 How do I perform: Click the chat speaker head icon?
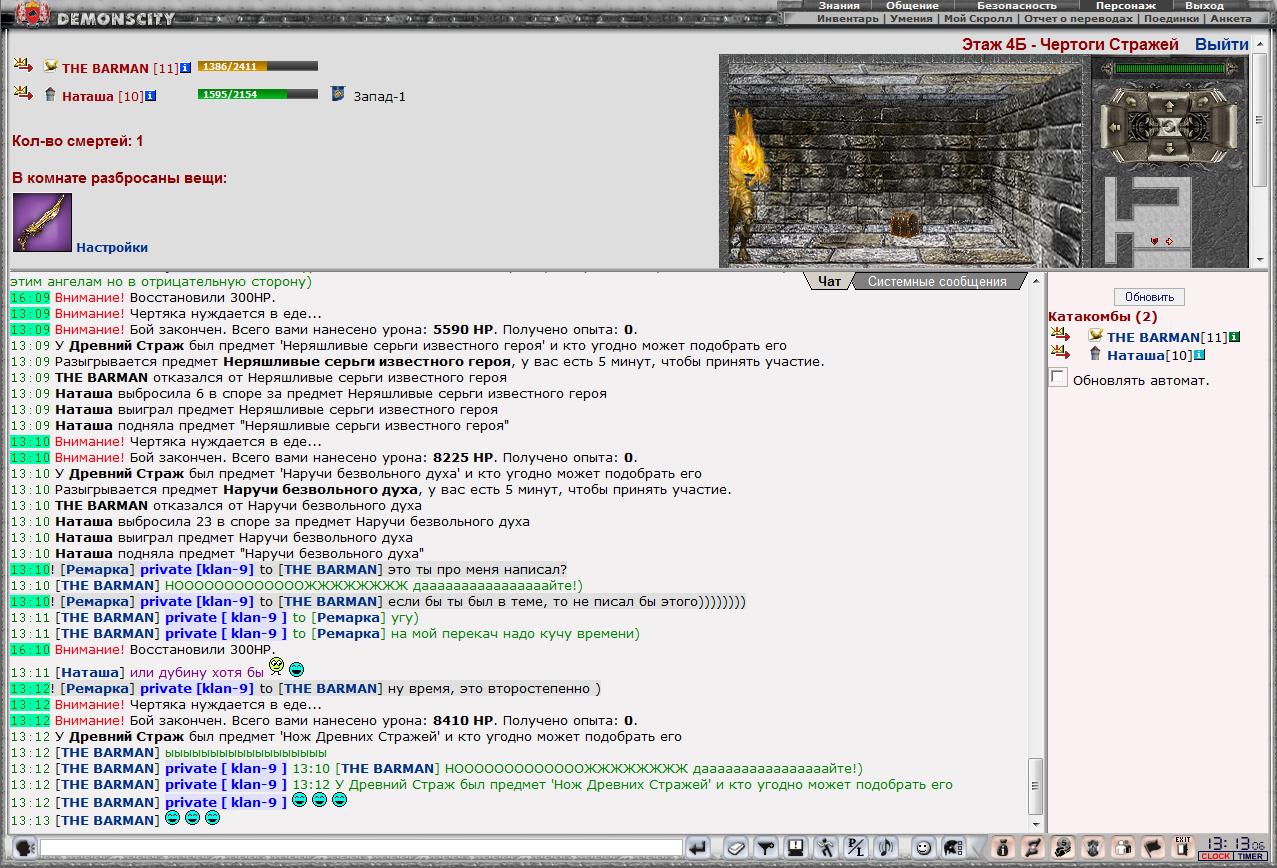pos(25,847)
